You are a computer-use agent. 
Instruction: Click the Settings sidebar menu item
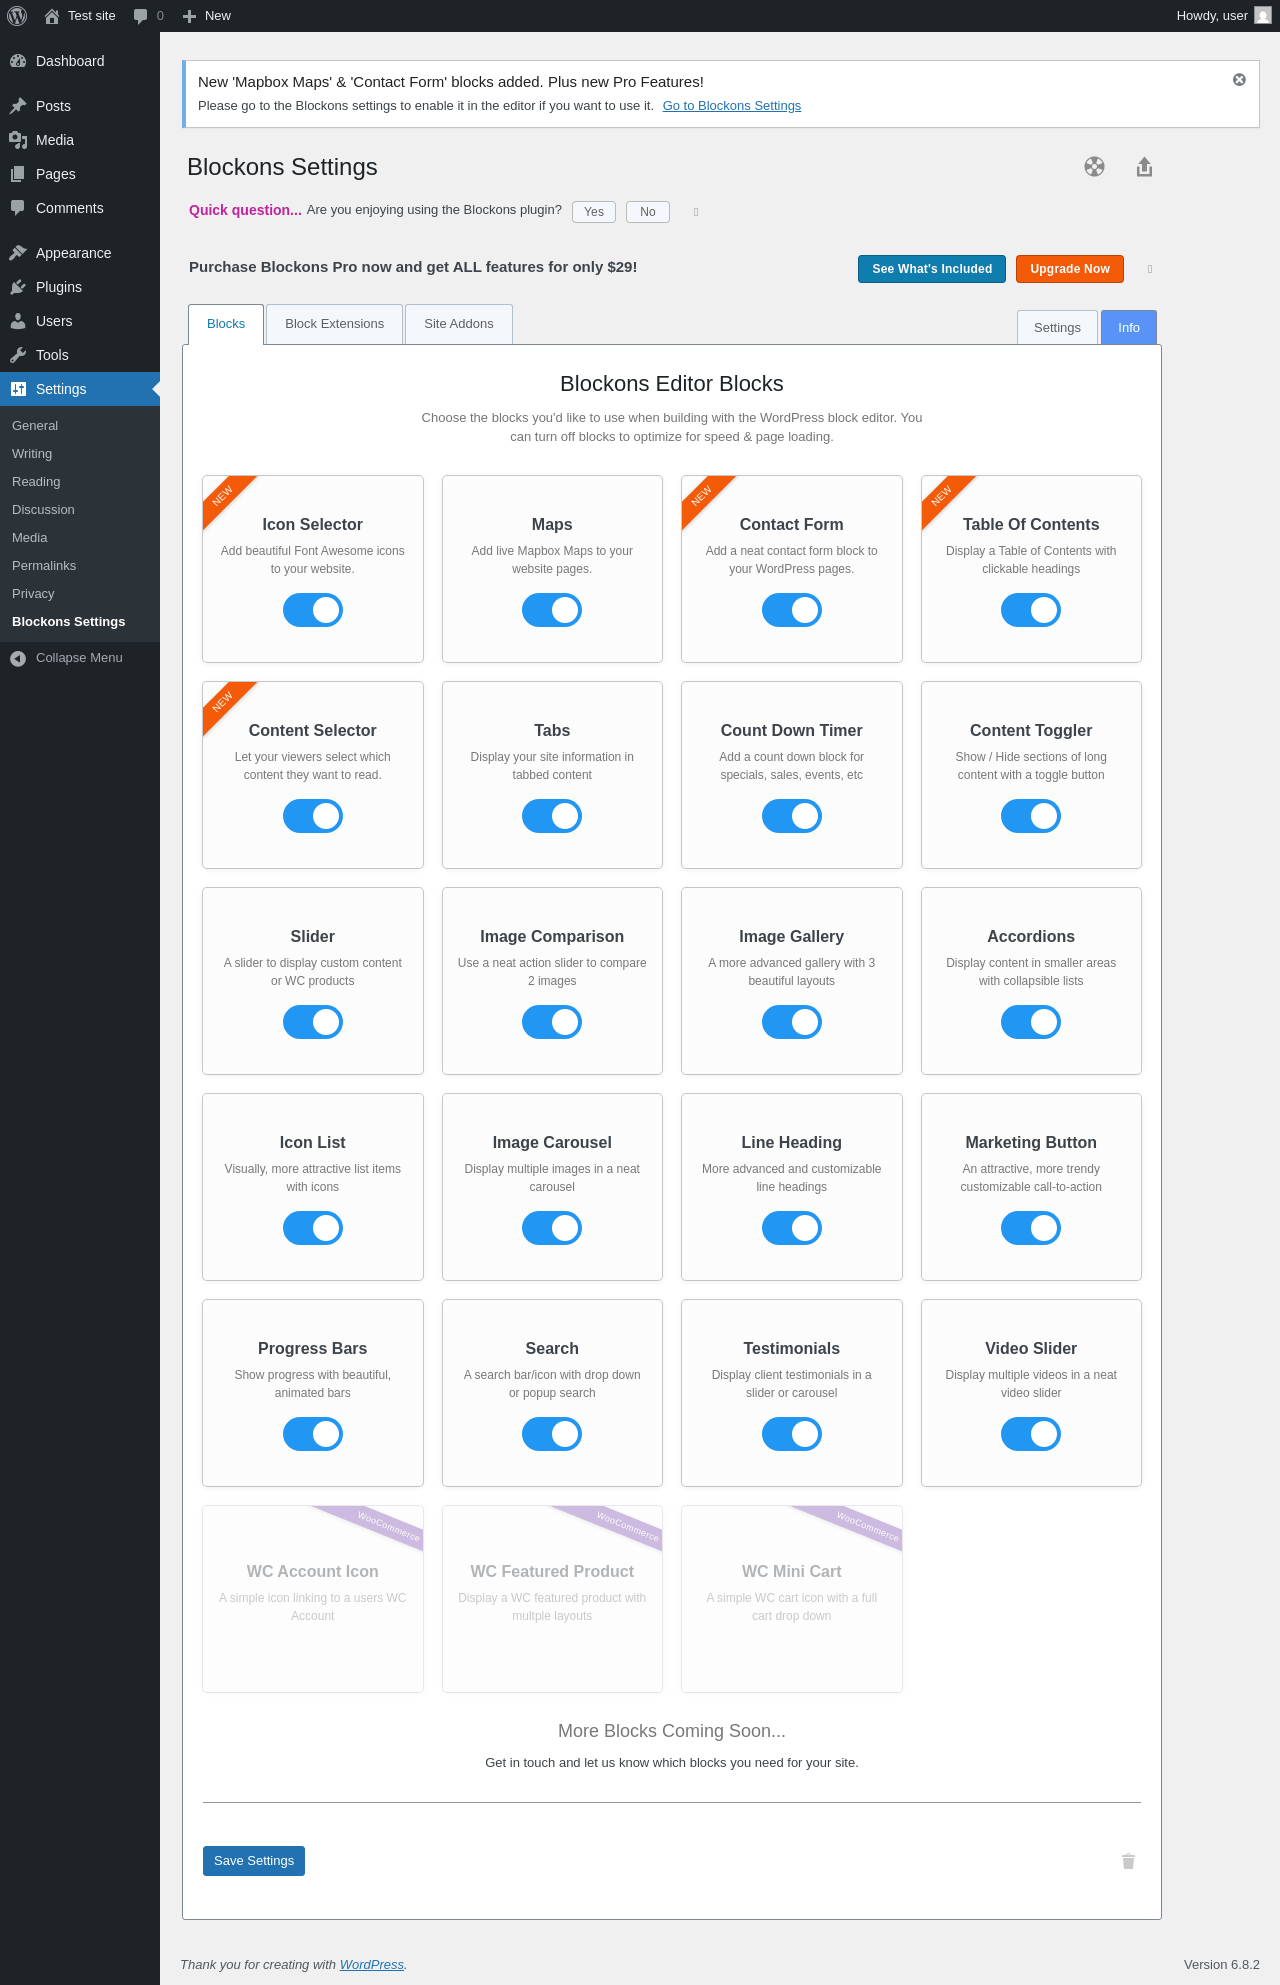pyautogui.click(x=80, y=389)
